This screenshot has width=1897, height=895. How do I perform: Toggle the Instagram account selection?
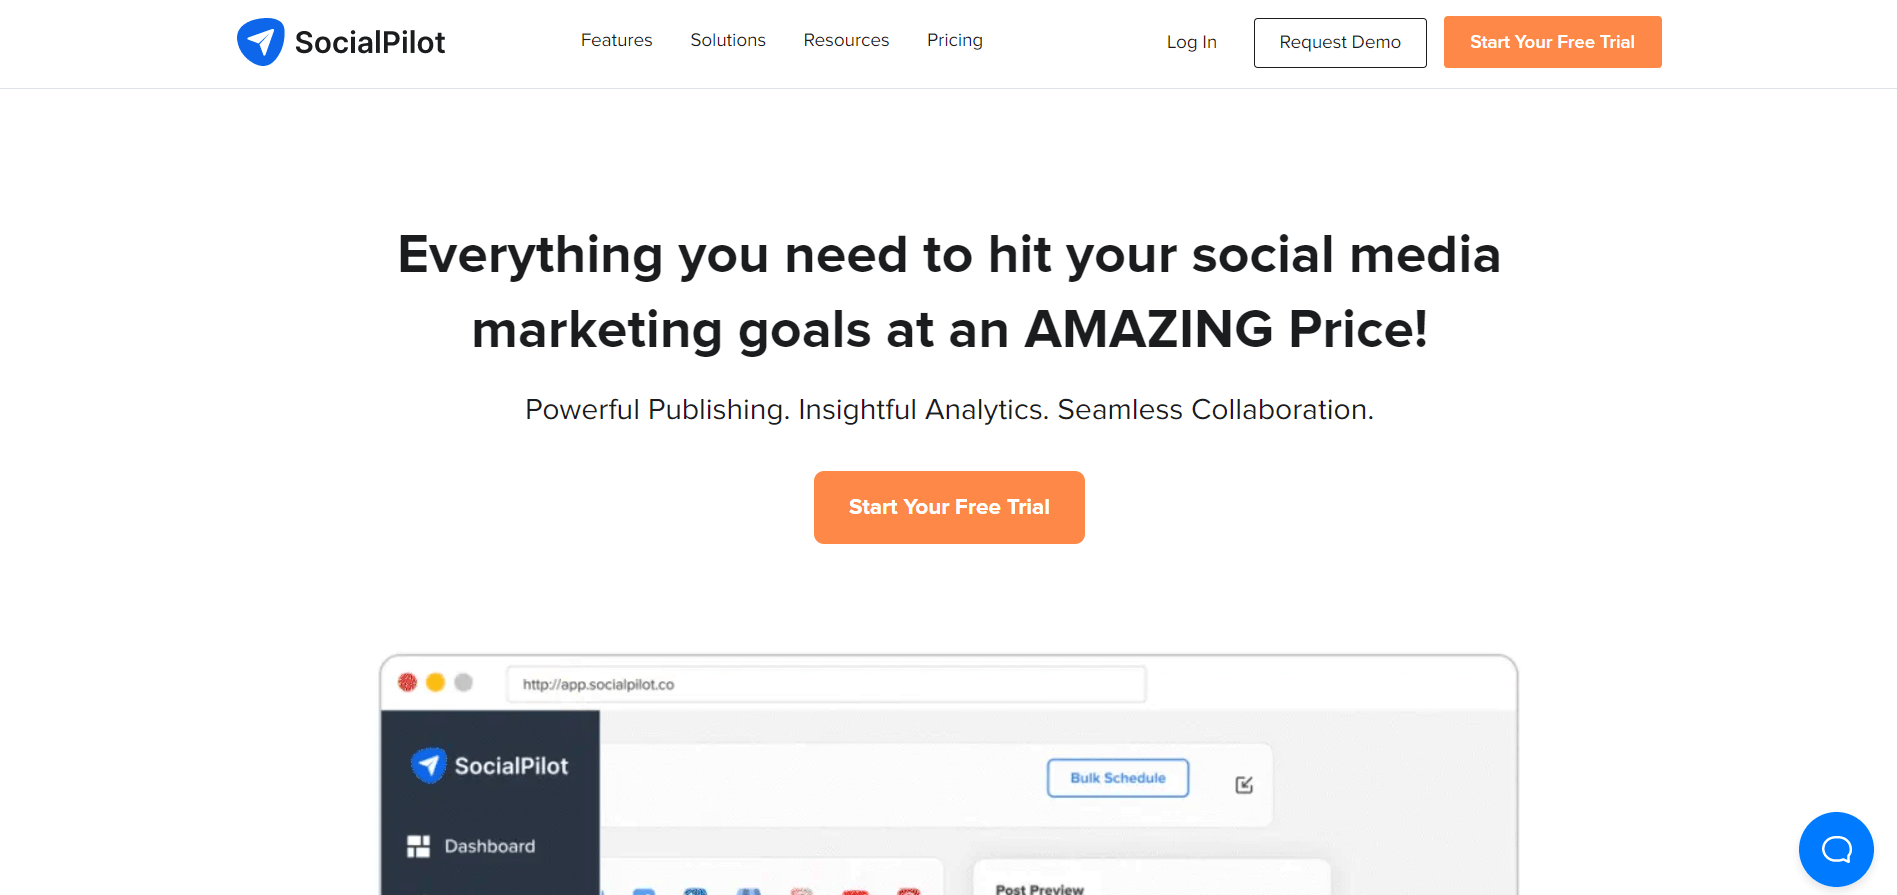click(802, 891)
